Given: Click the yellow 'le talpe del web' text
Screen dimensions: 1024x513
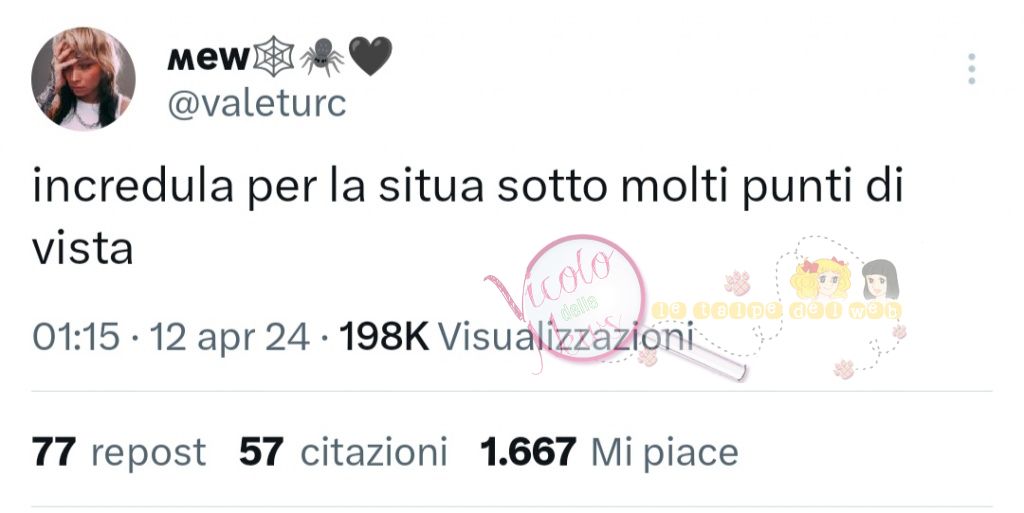Looking at the screenshot, I should tap(777, 311).
